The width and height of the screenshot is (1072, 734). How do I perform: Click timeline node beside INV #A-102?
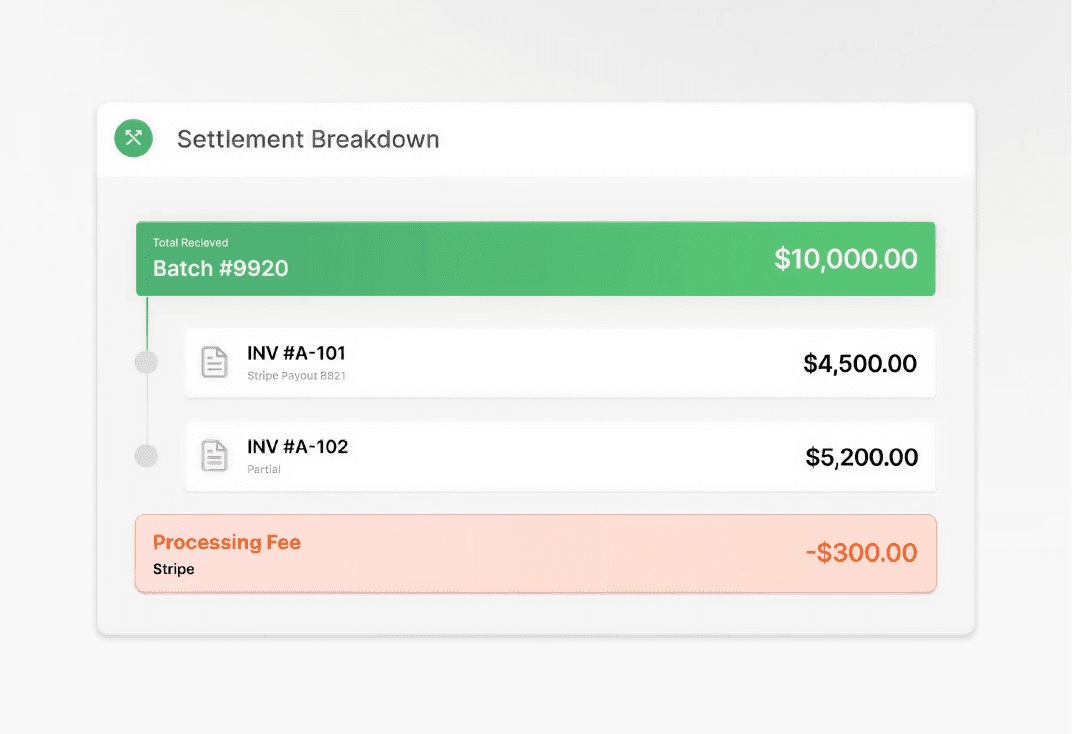click(146, 456)
